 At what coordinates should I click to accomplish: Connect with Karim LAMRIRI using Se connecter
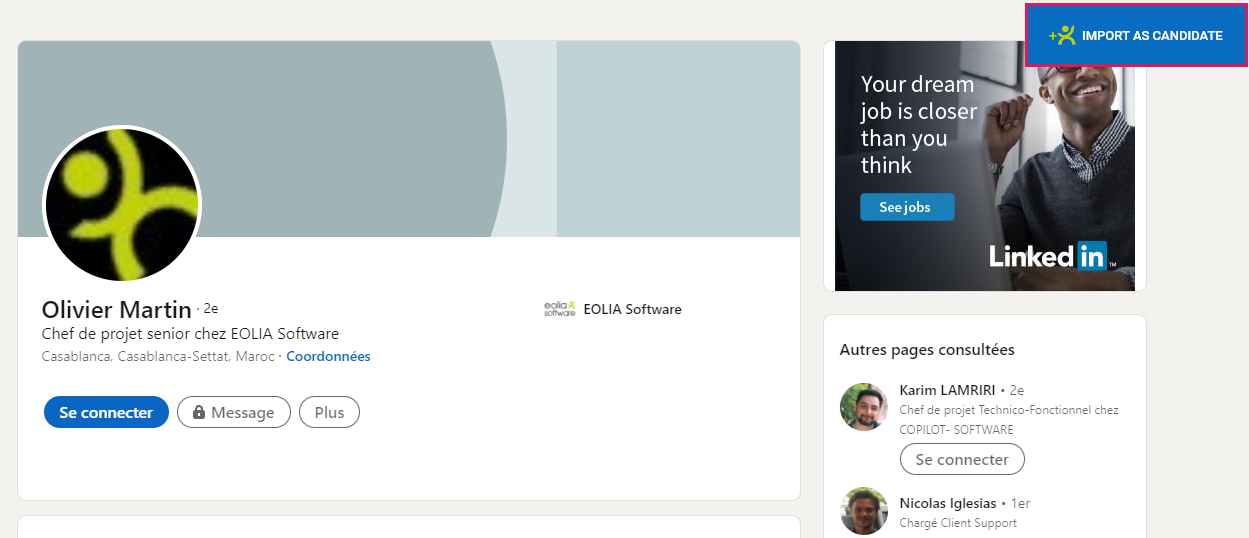coord(961,459)
